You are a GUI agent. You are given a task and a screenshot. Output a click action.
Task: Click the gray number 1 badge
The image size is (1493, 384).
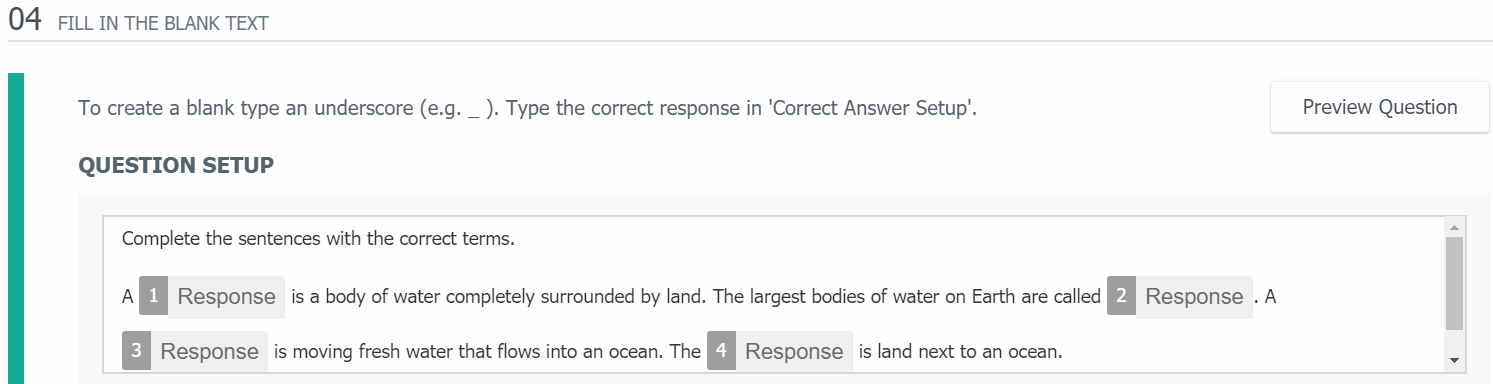(x=153, y=297)
